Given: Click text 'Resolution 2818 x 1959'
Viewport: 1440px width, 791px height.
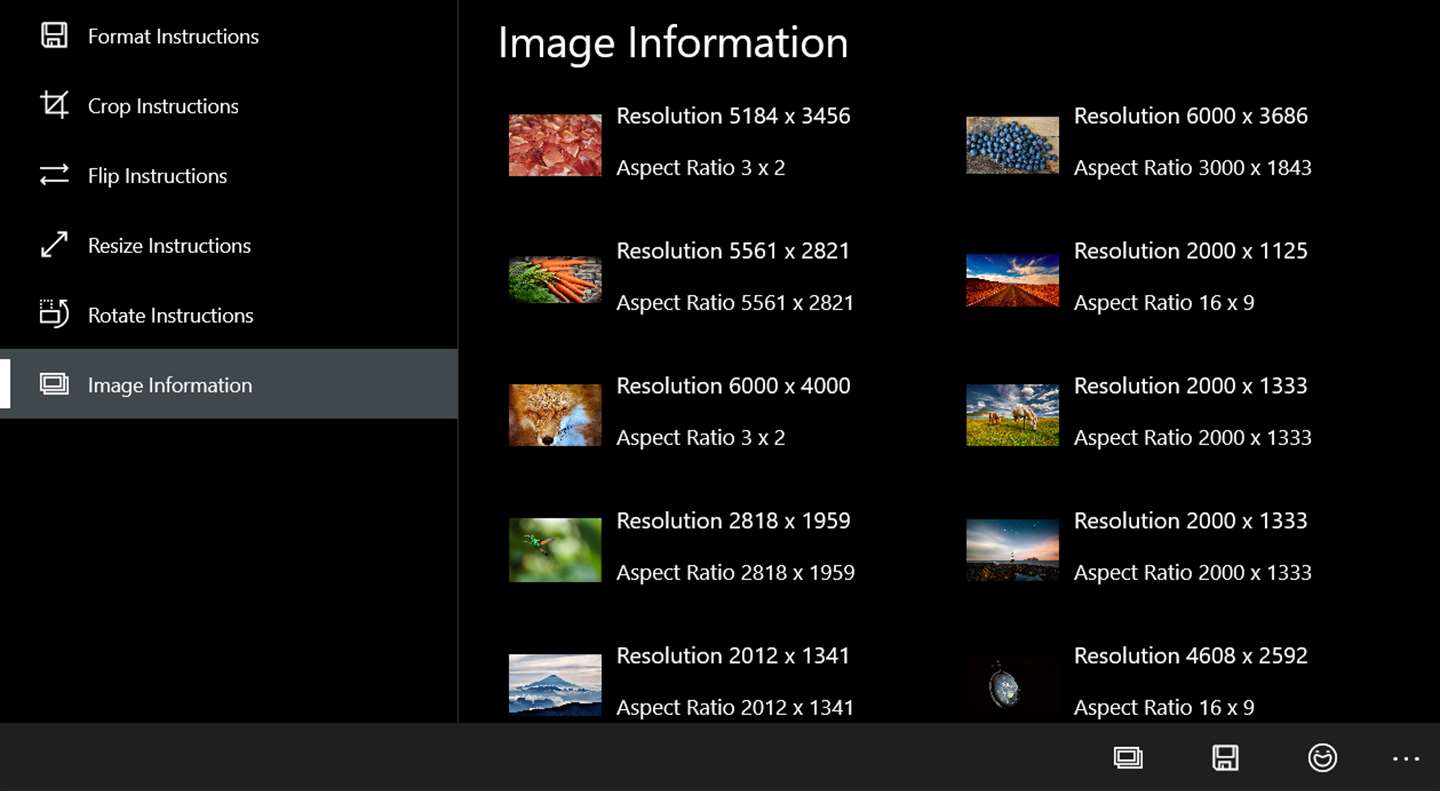Looking at the screenshot, I should [x=733, y=521].
